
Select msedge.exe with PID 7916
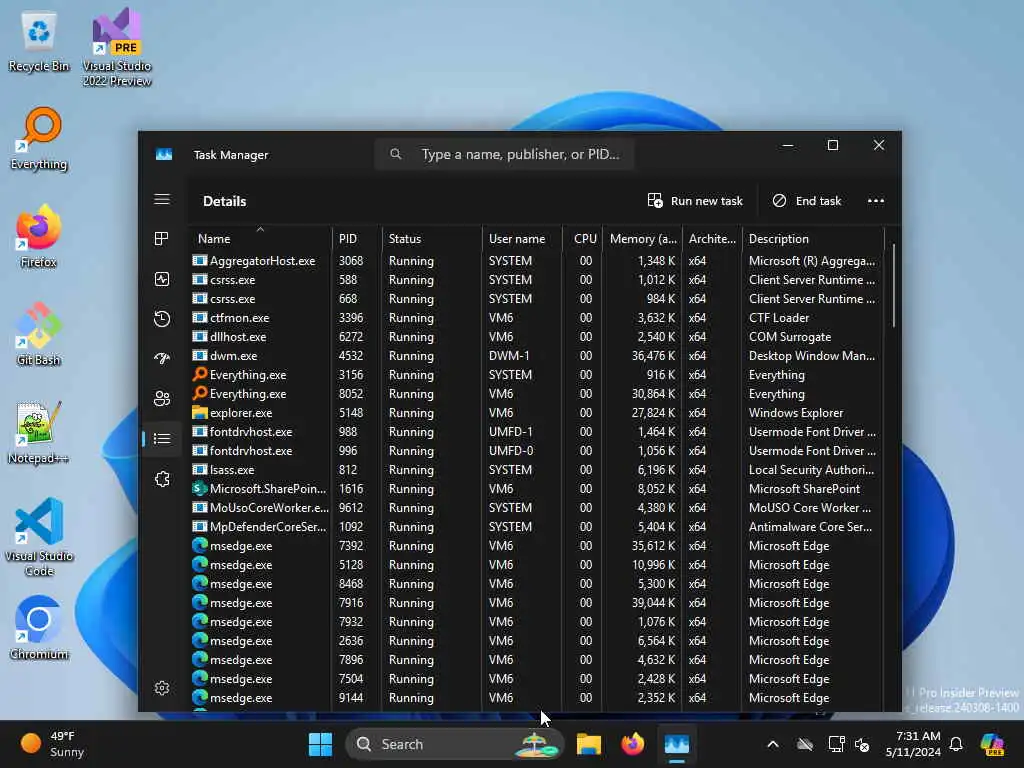click(537, 602)
